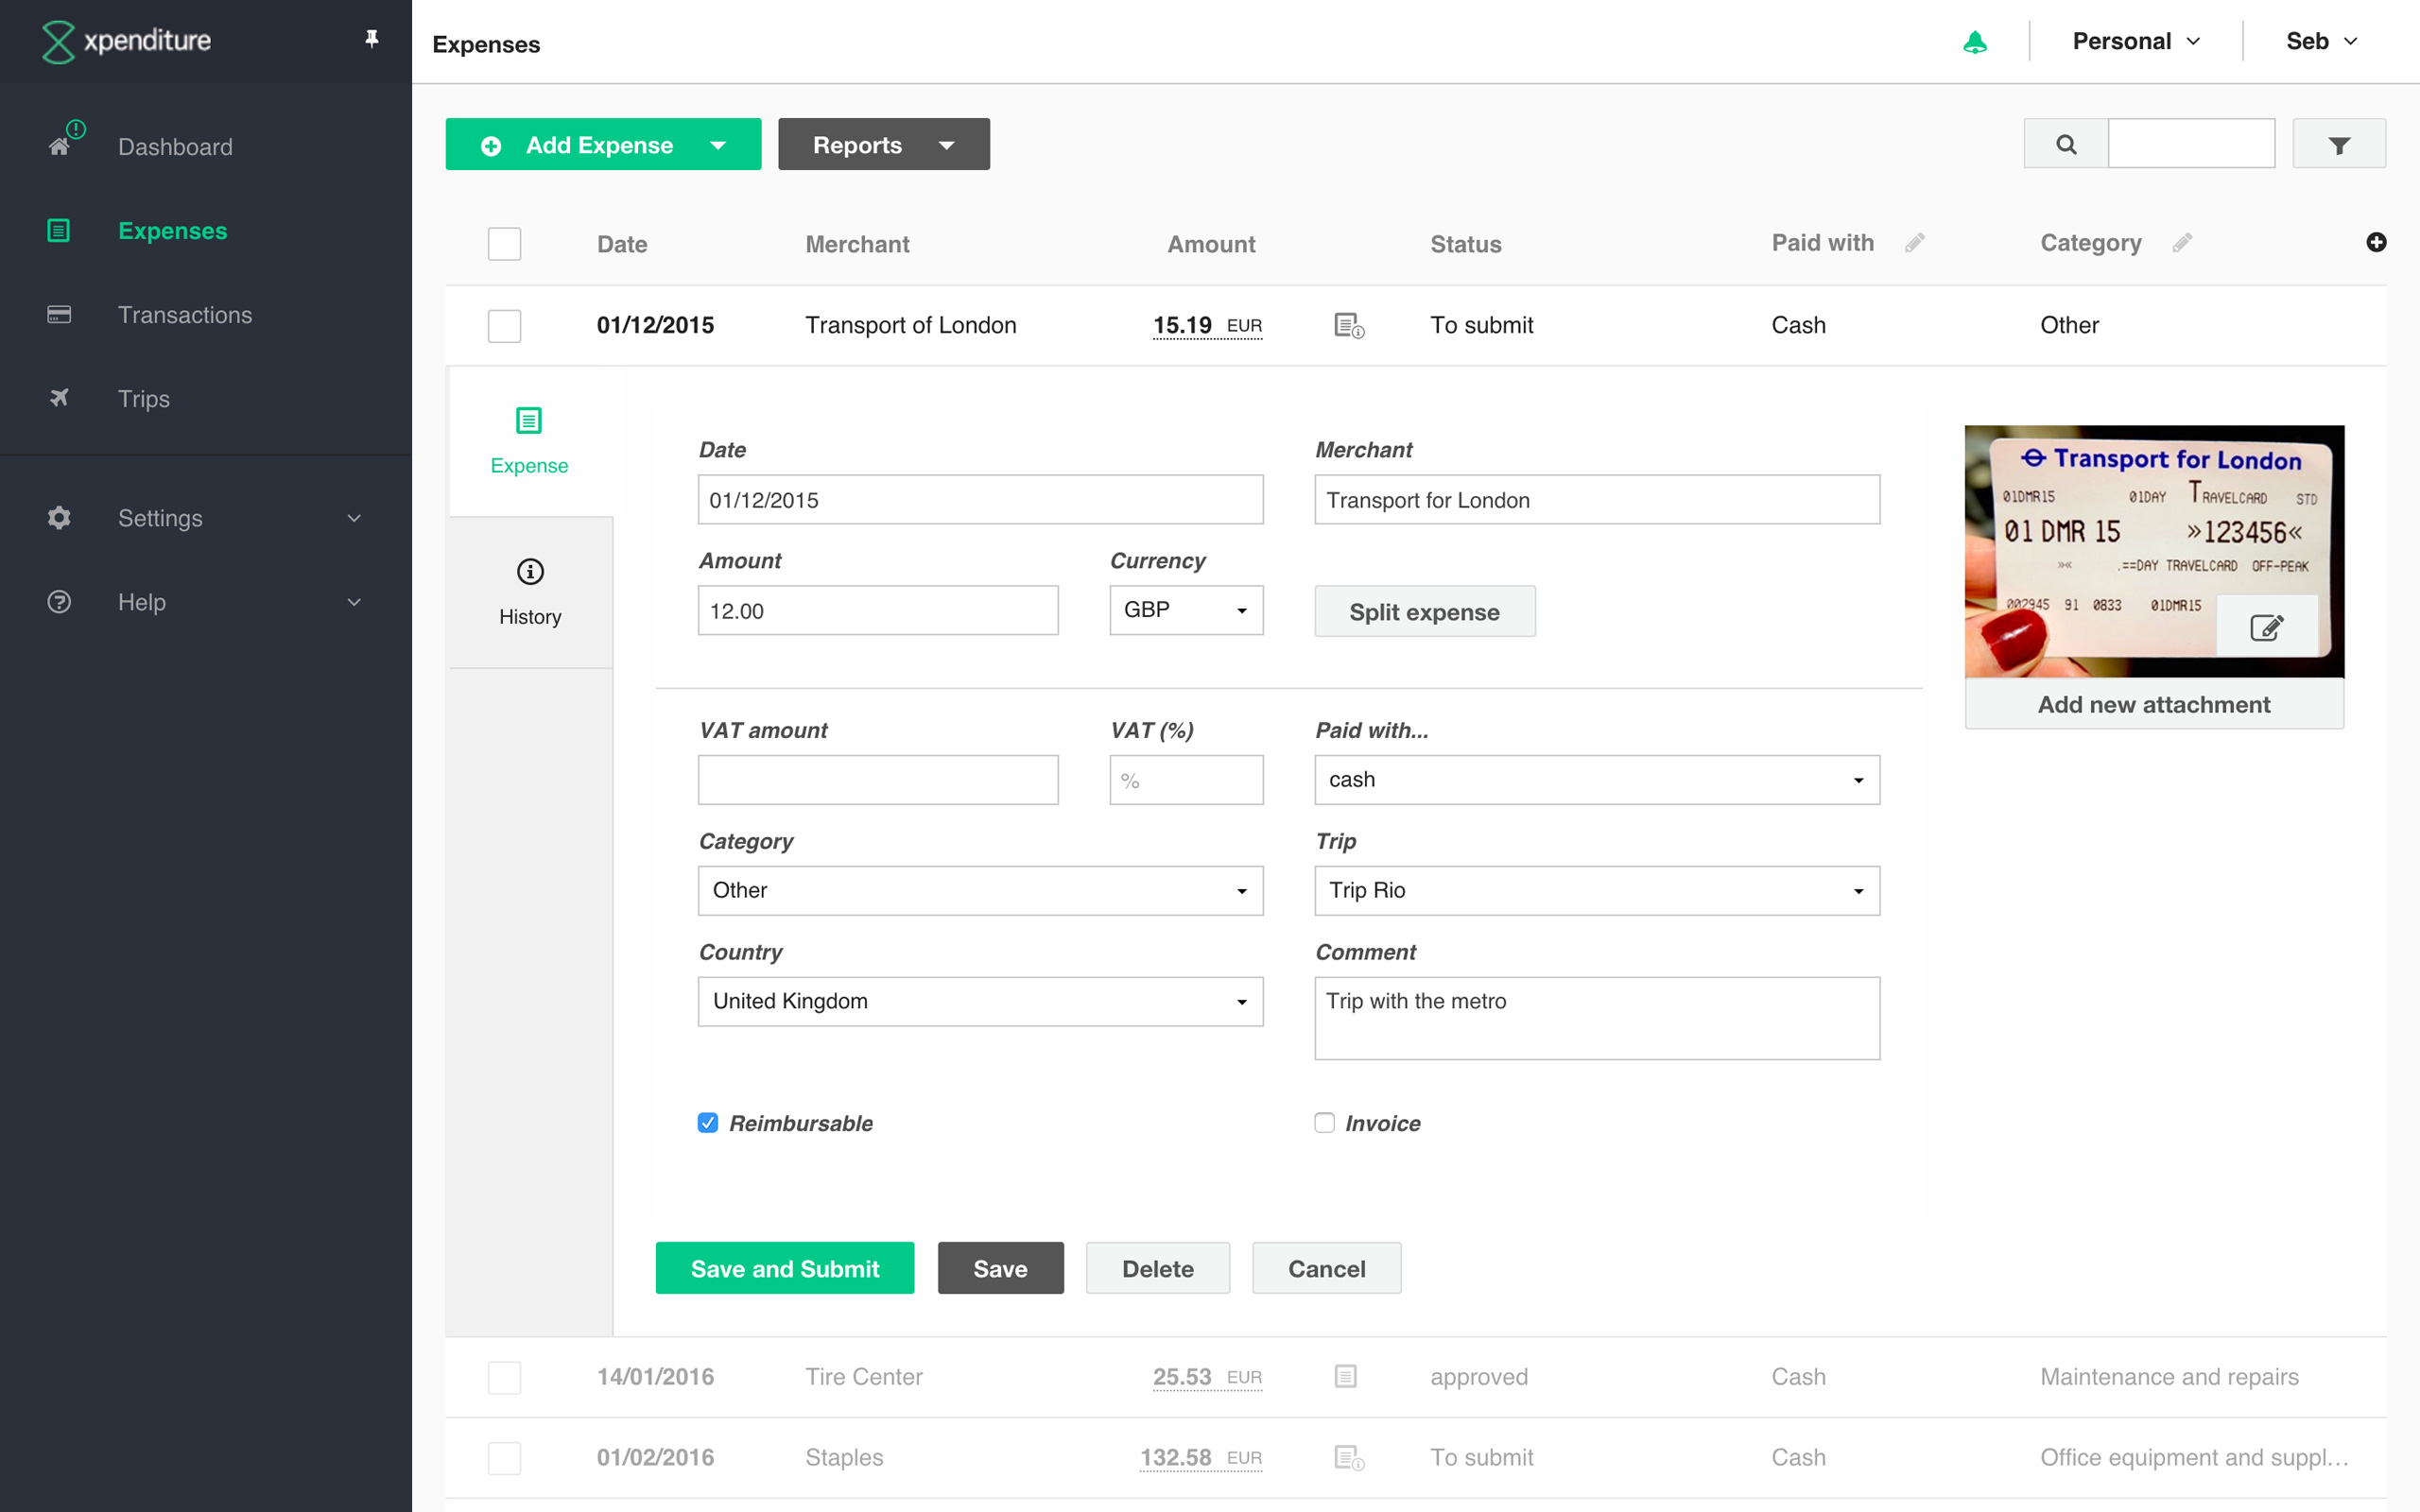Click the add column plus icon
The image size is (2420, 1512).
2376,243
